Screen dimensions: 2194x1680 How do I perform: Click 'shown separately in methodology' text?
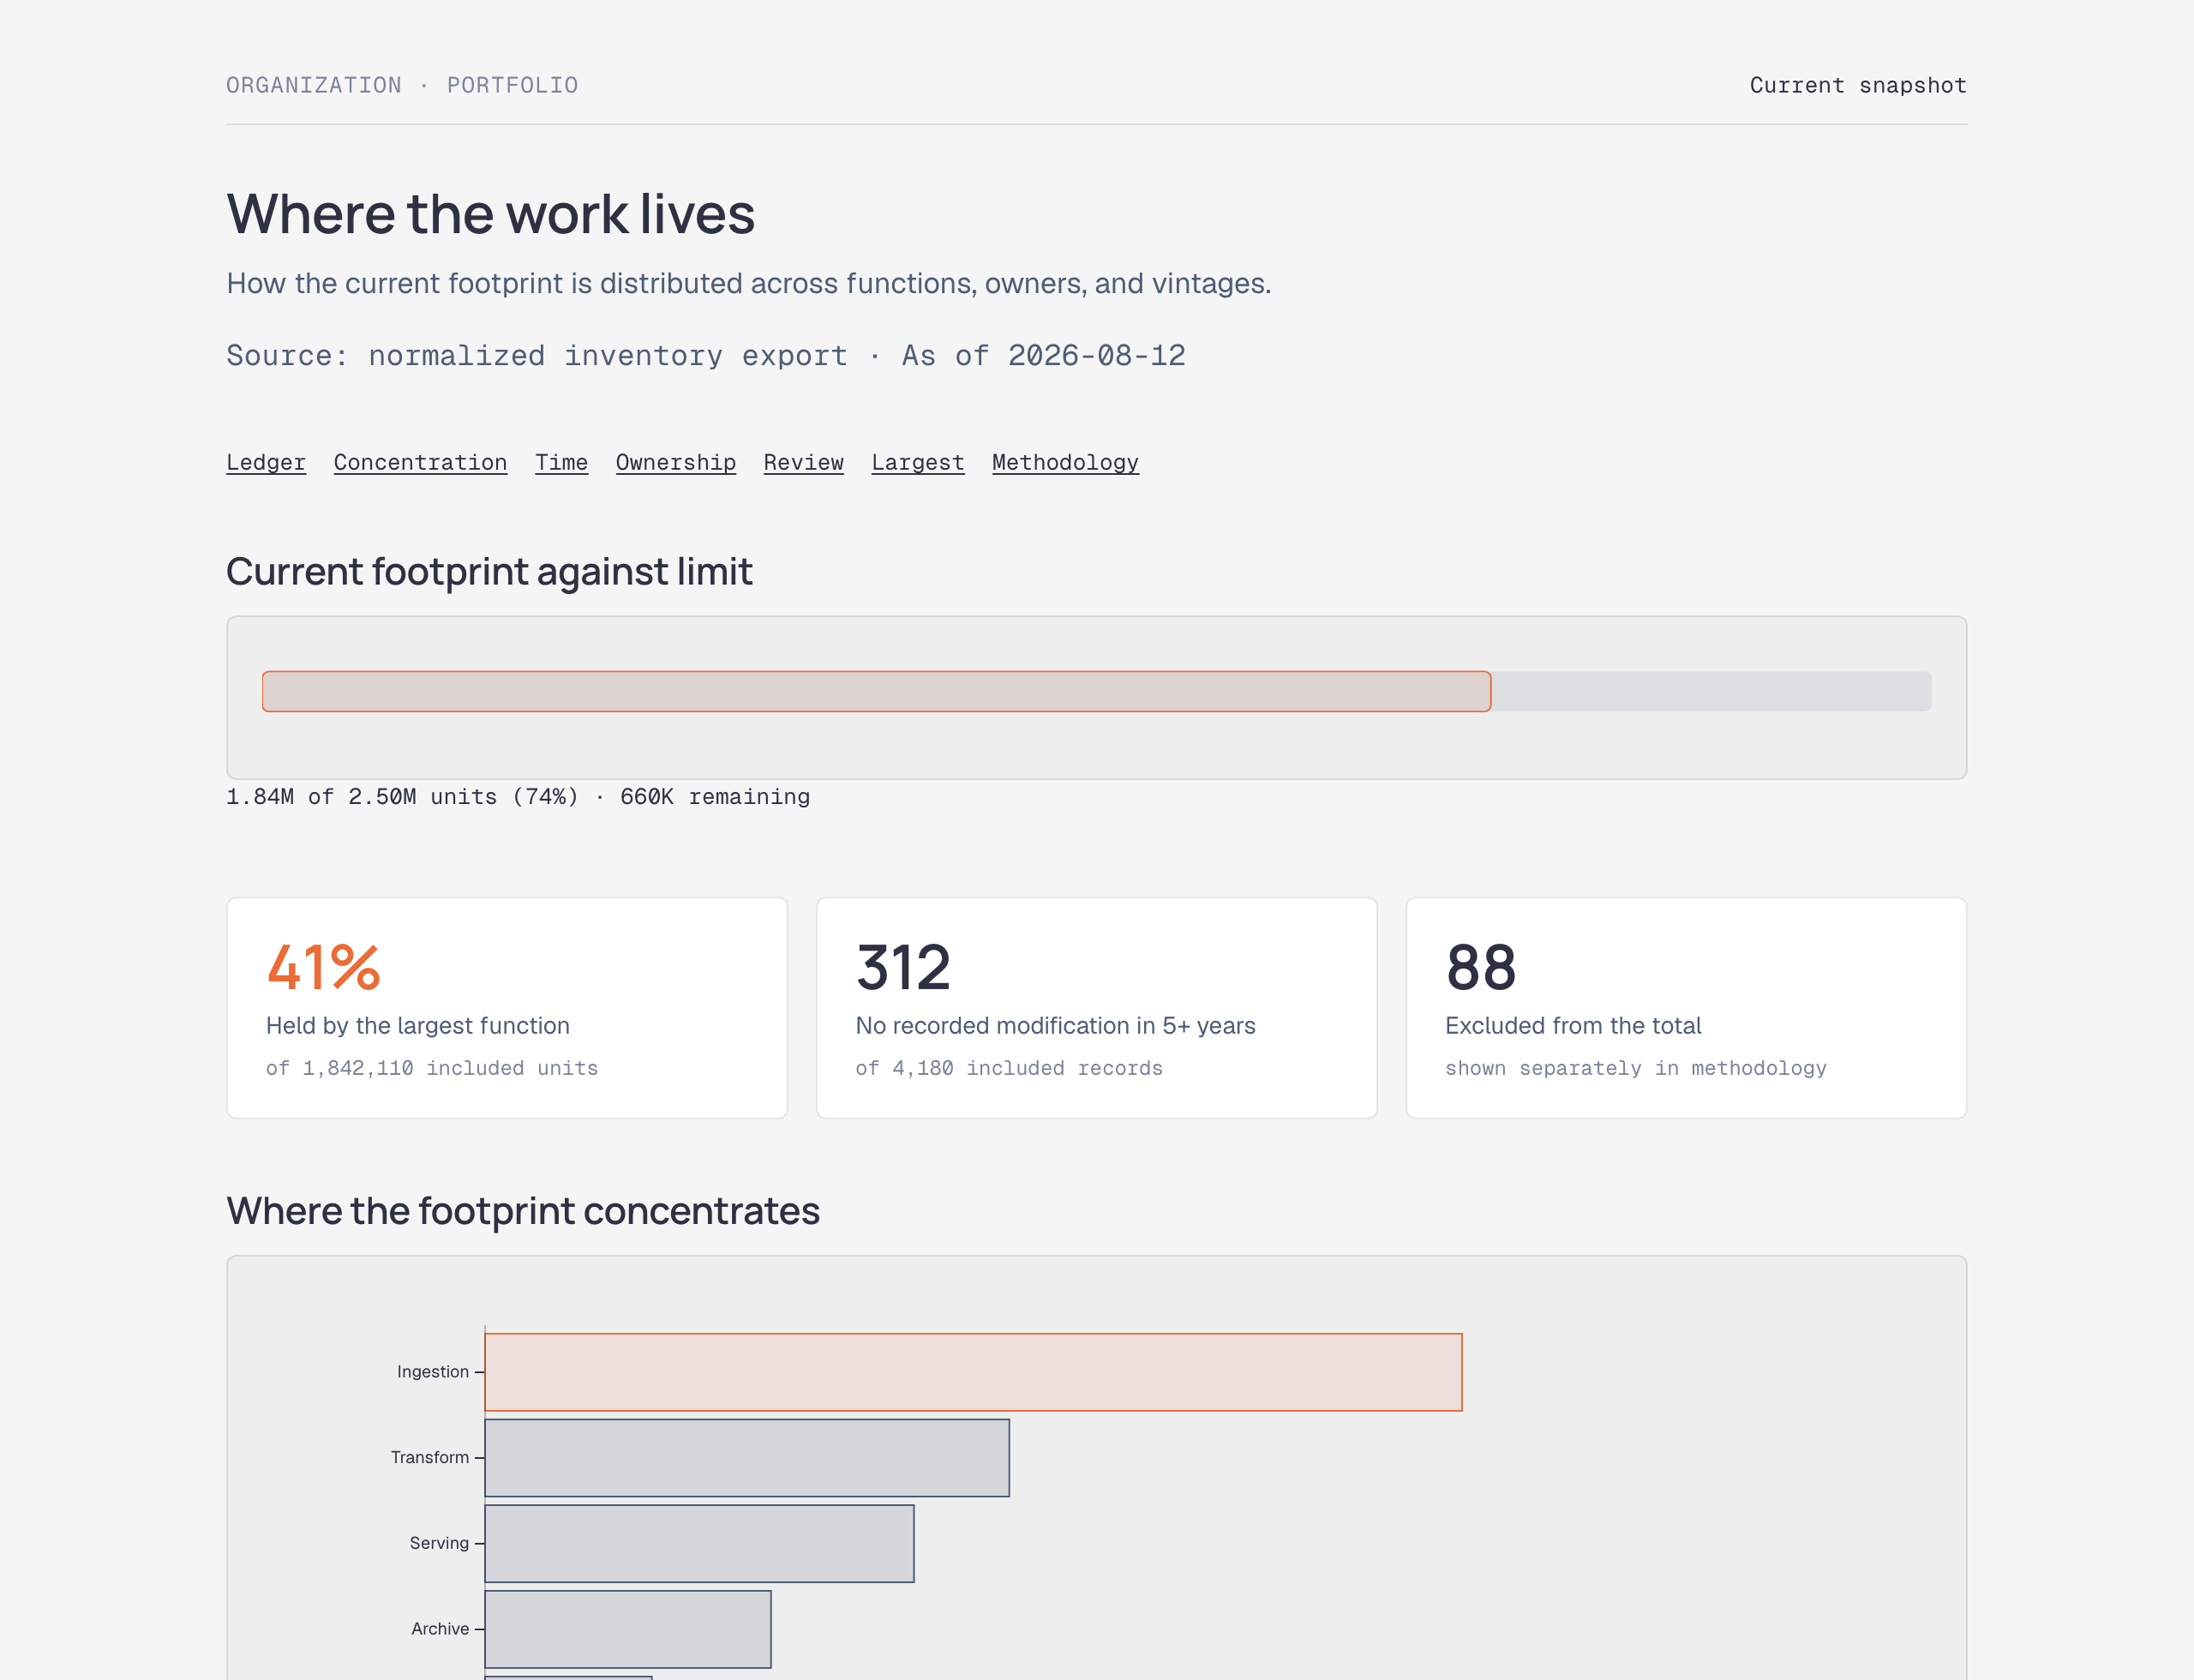[1636, 1068]
